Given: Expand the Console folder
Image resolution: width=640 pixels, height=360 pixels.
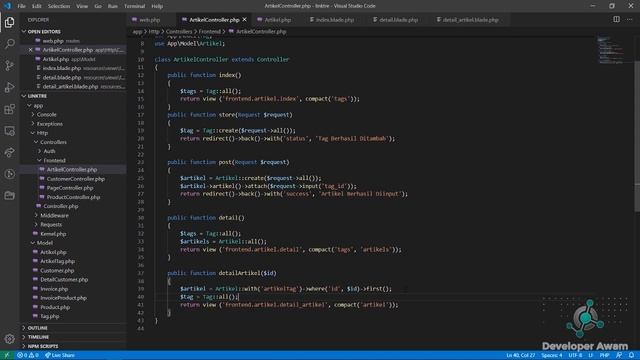Looking at the screenshot, I should coord(47,115).
